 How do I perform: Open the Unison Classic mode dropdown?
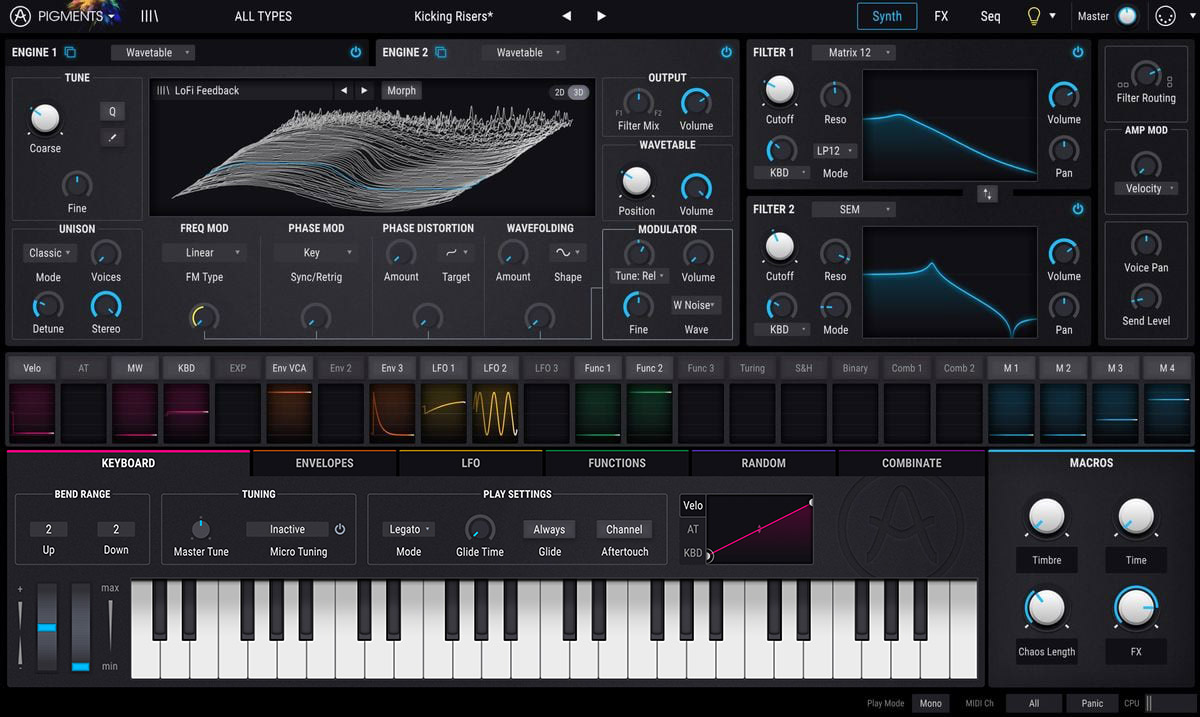(x=49, y=253)
